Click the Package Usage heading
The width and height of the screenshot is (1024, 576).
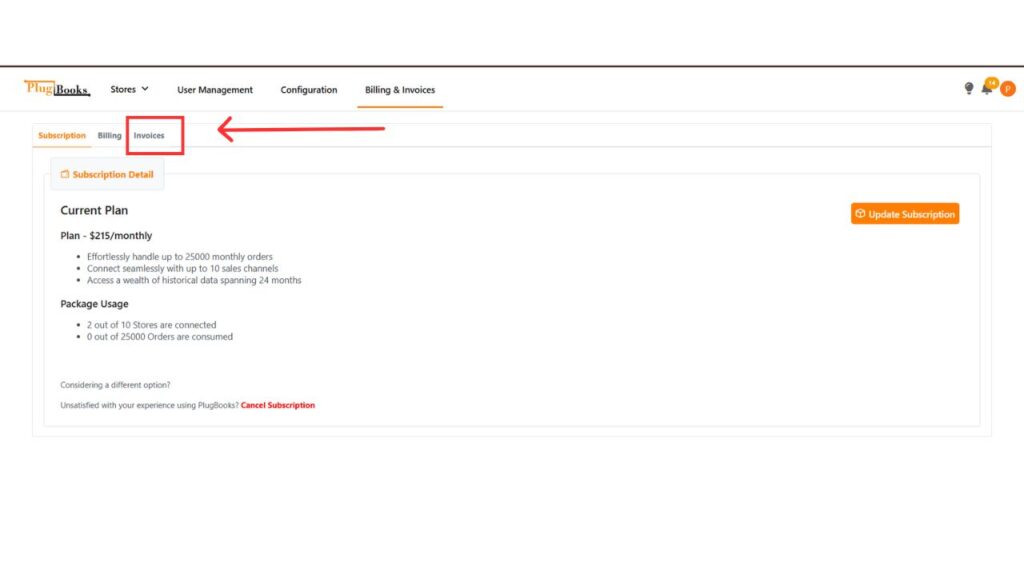[x=94, y=304]
